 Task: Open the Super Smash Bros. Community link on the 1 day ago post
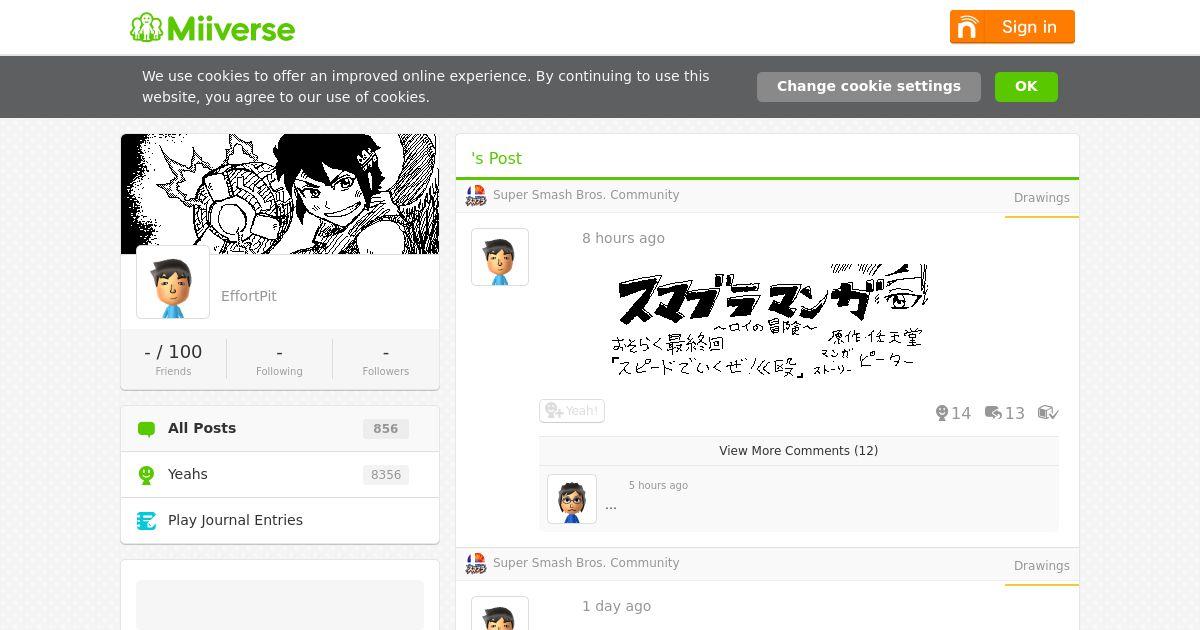tap(586, 563)
